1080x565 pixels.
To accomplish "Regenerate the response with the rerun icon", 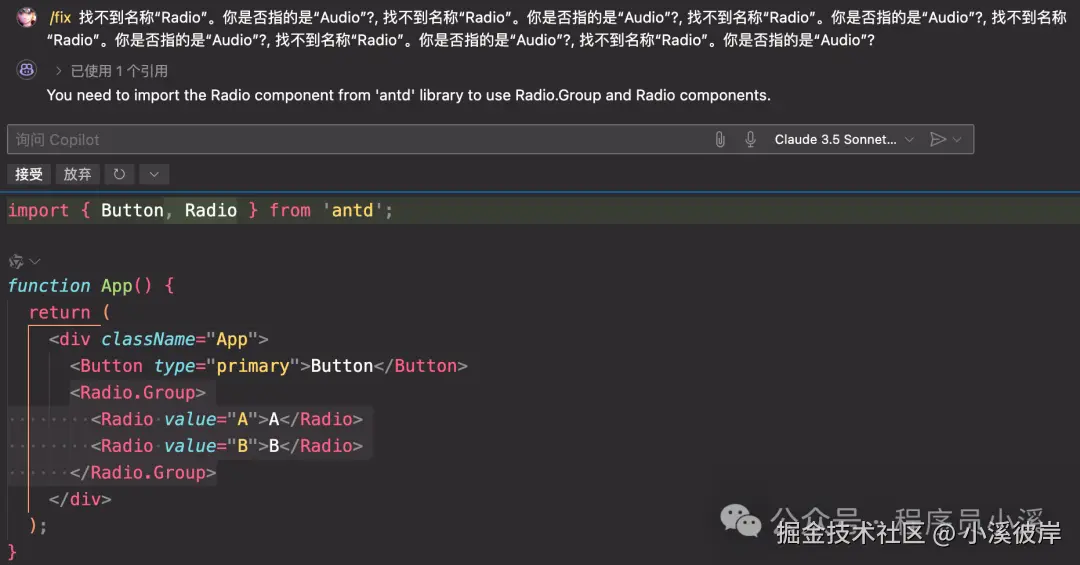I will 119,174.
